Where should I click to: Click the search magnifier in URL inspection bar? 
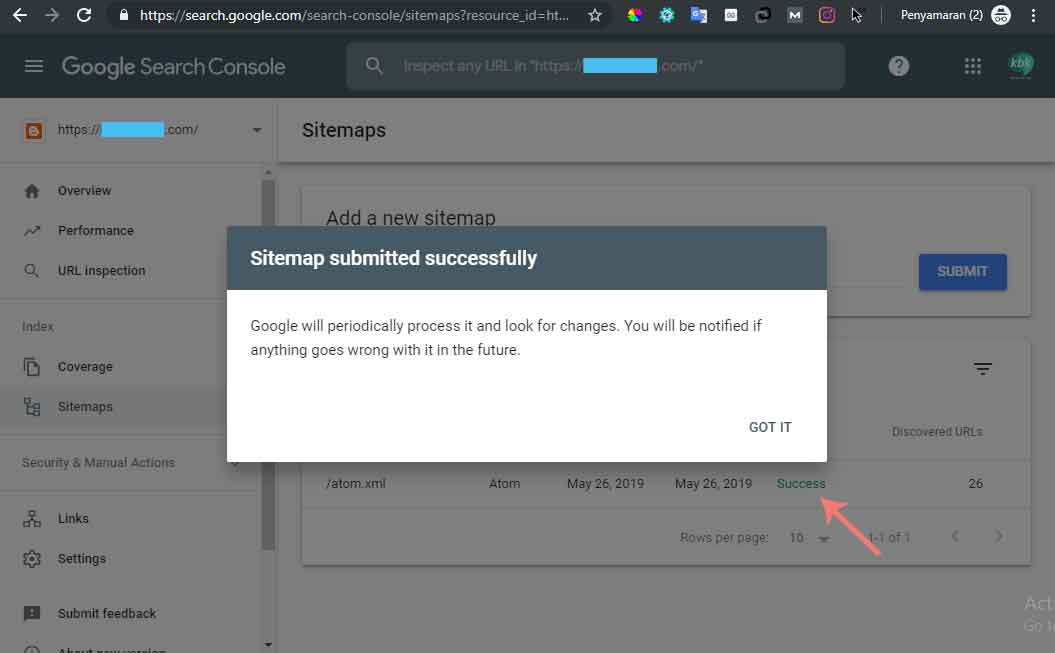pos(374,66)
